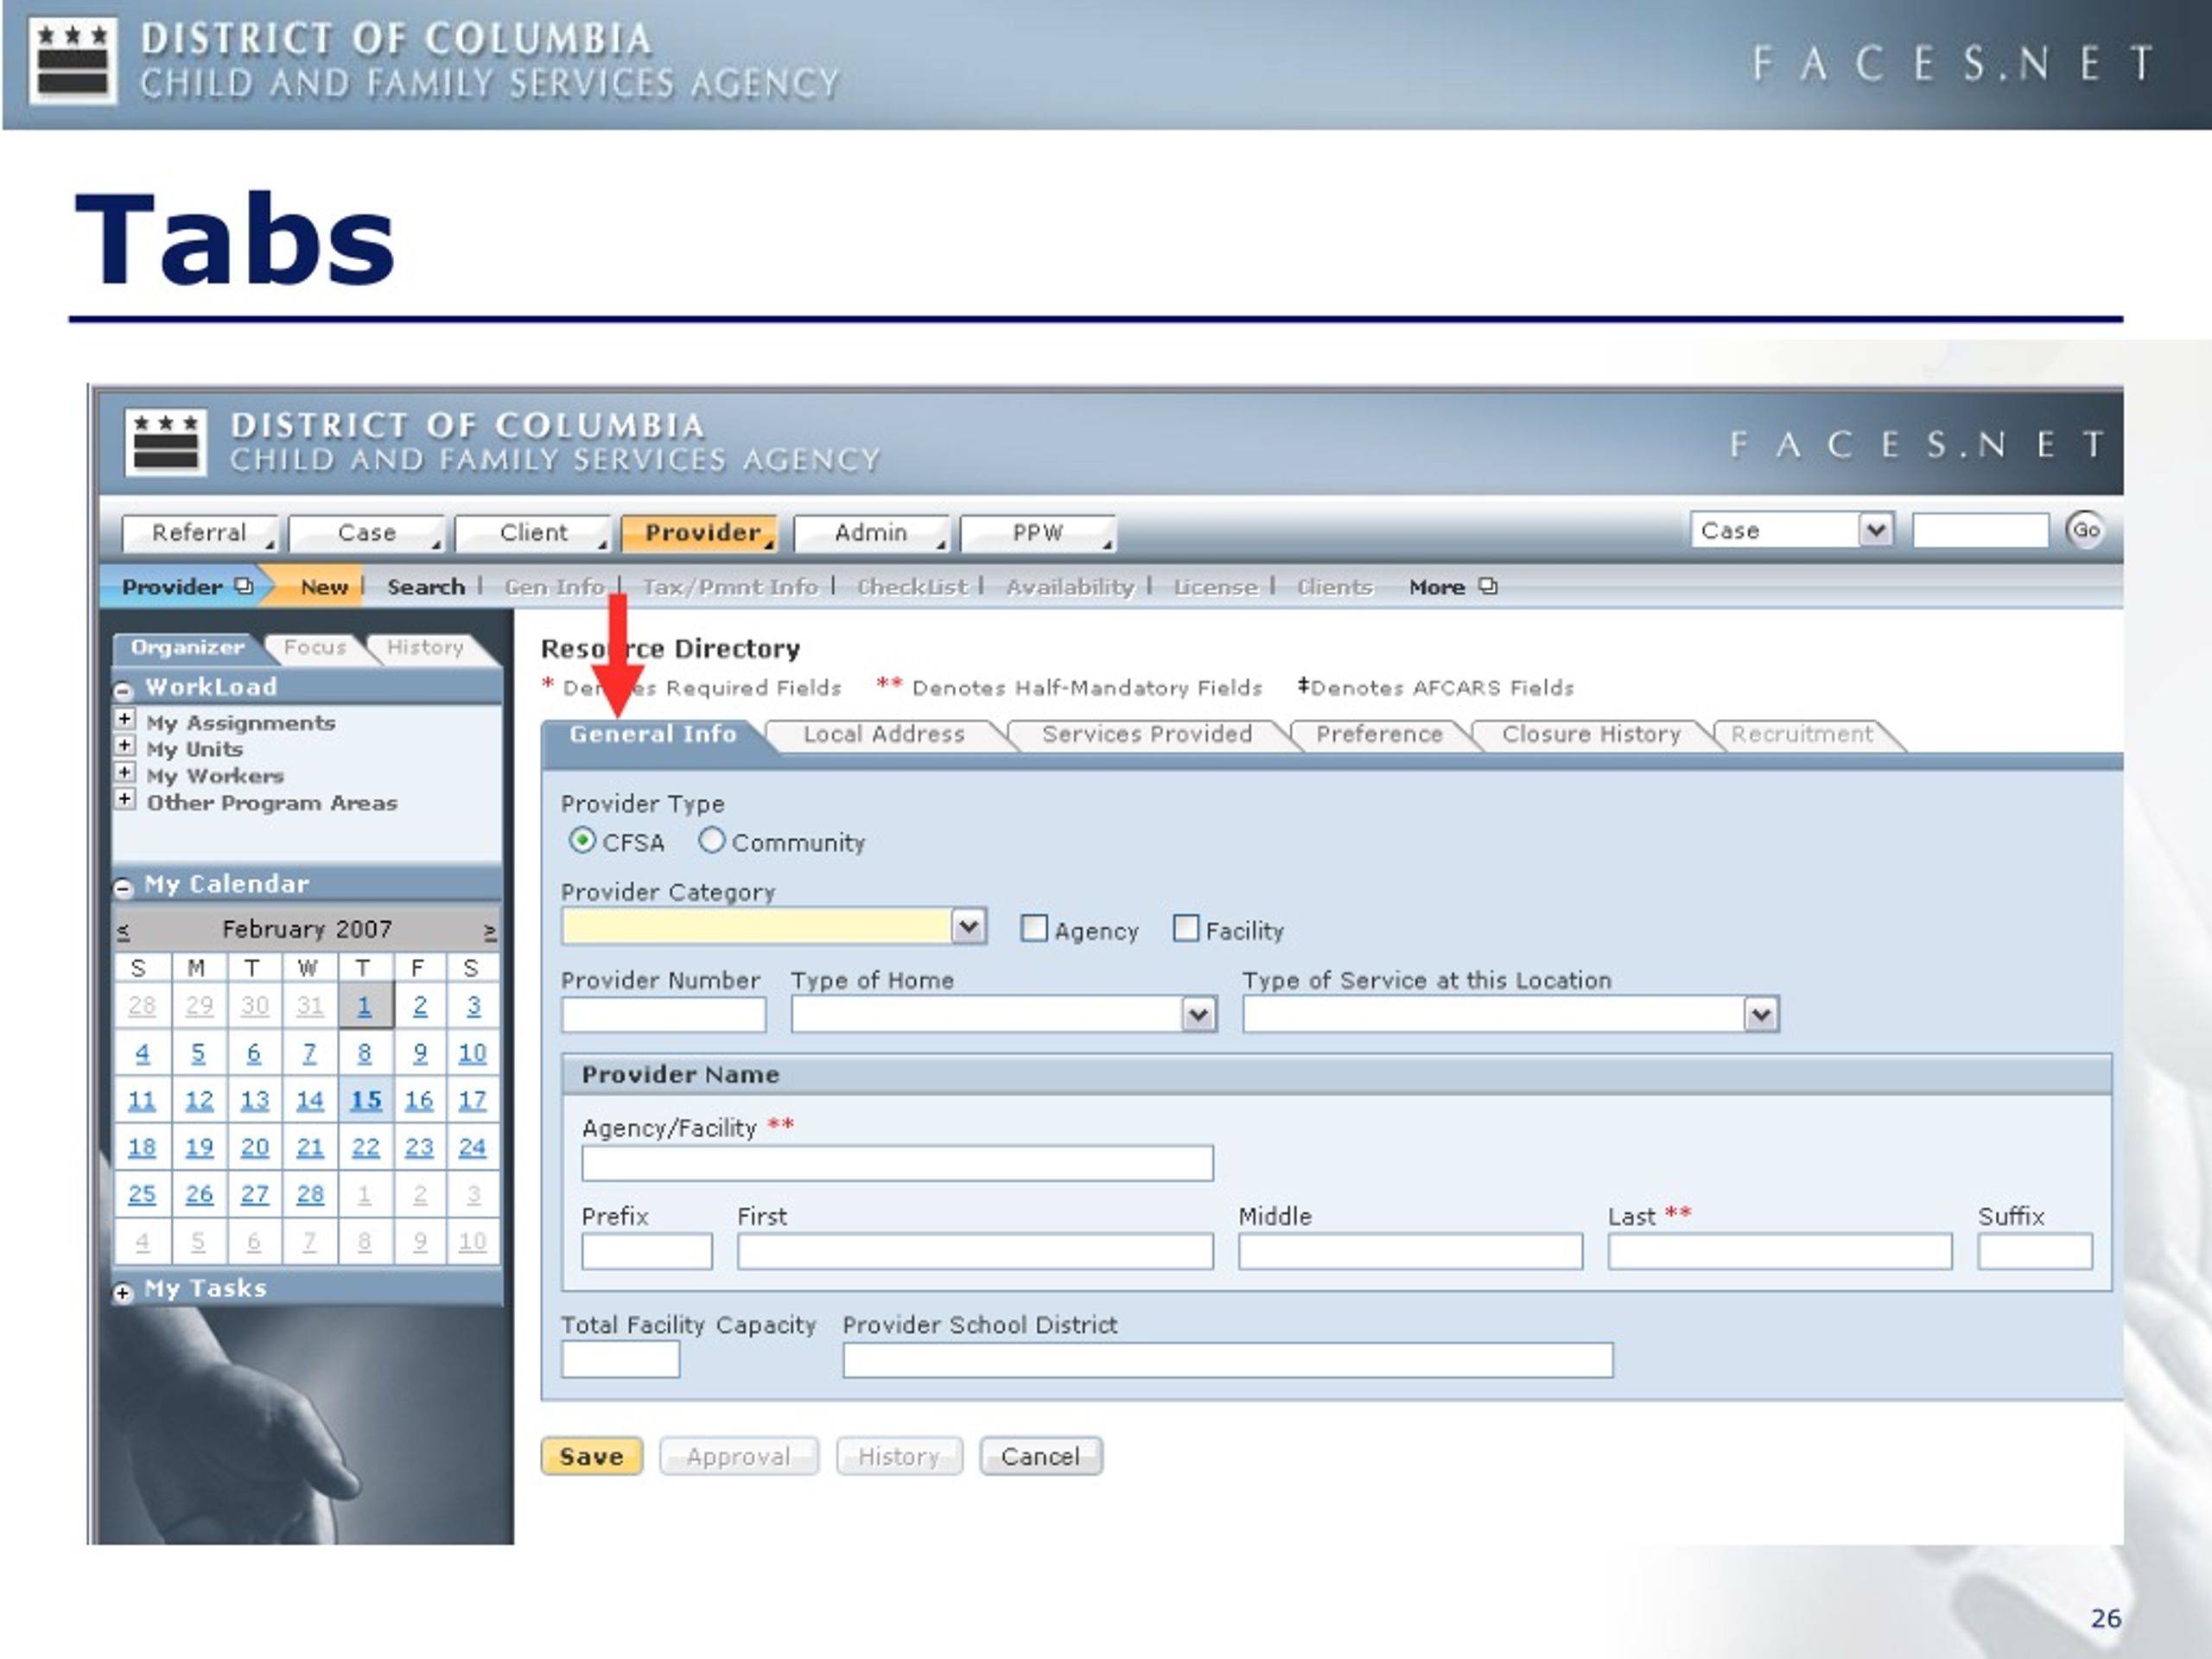Click the New submenu item
This screenshot has width=2212, height=1659.
tap(325, 587)
